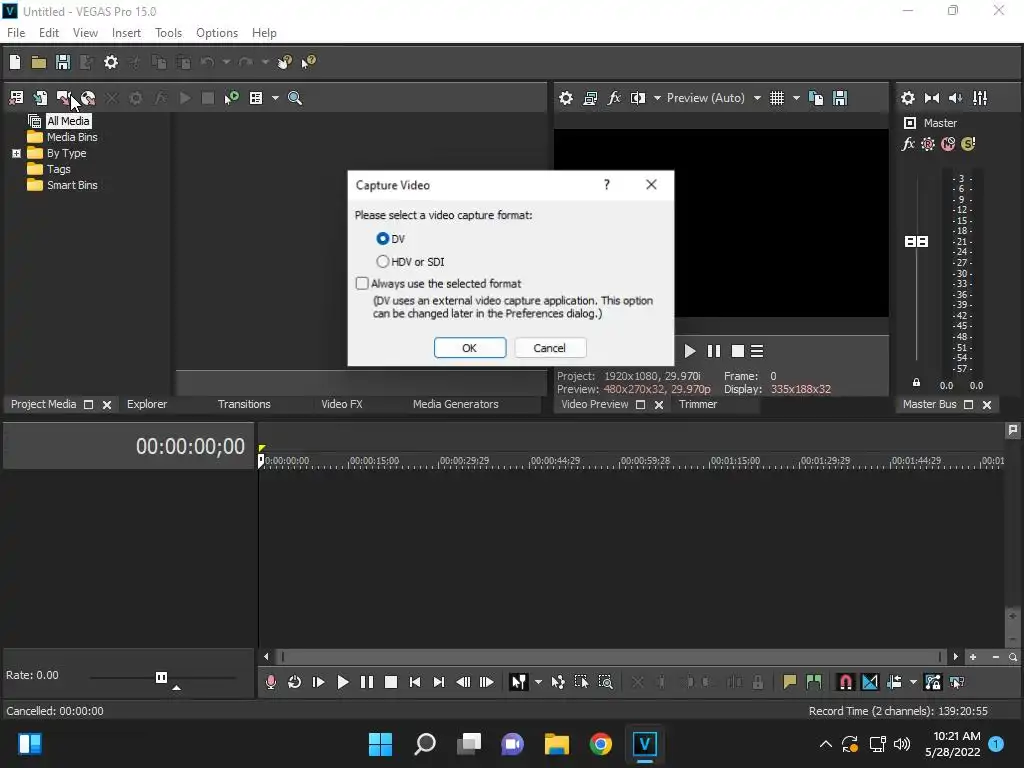Open Video Preview project properties gear
This screenshot has width=1024, height=768.
(x=566, y=98)
